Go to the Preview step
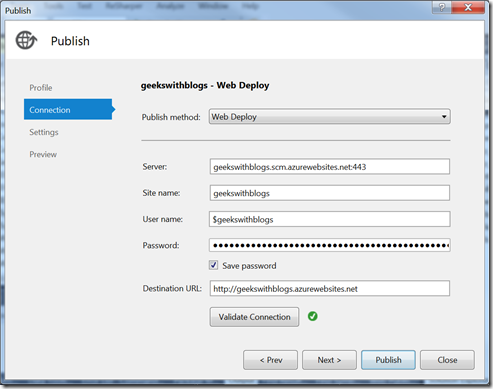493x389 pixels. [43, 154]
